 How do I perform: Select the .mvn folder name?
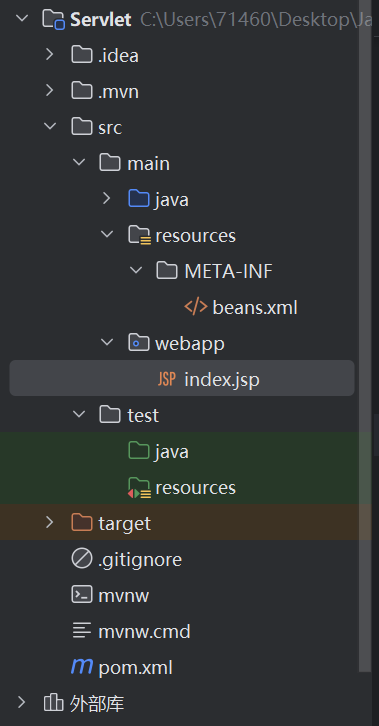coord(118,92)
